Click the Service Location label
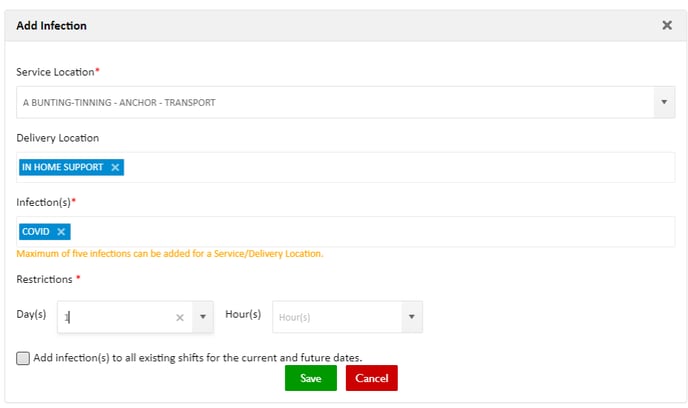 [55, 72]
